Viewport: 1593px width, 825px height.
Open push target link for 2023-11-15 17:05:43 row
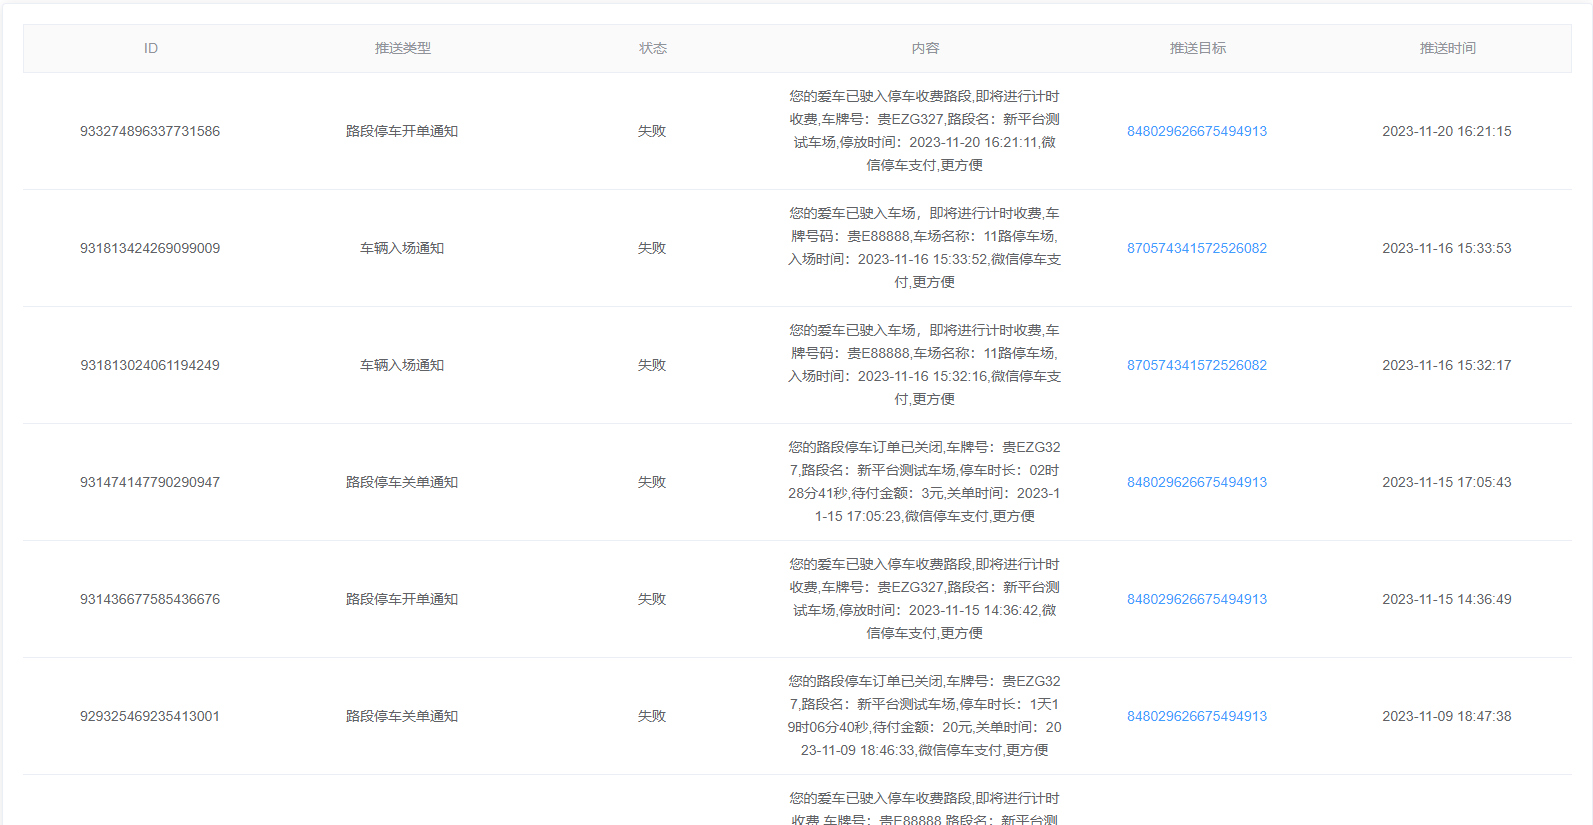pos(1196,482)
